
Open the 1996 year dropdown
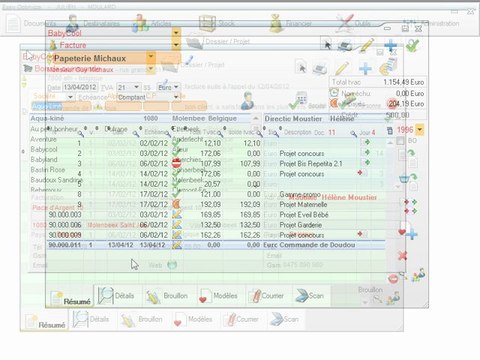pos(420,130)
